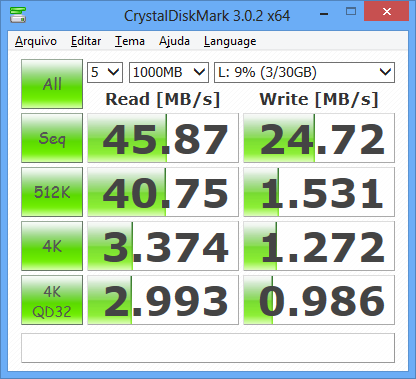Select the 4K QD32 write value 0.986
Image resolution: width=416 pixels, height=379 pixels.
(x=319, y=300)
